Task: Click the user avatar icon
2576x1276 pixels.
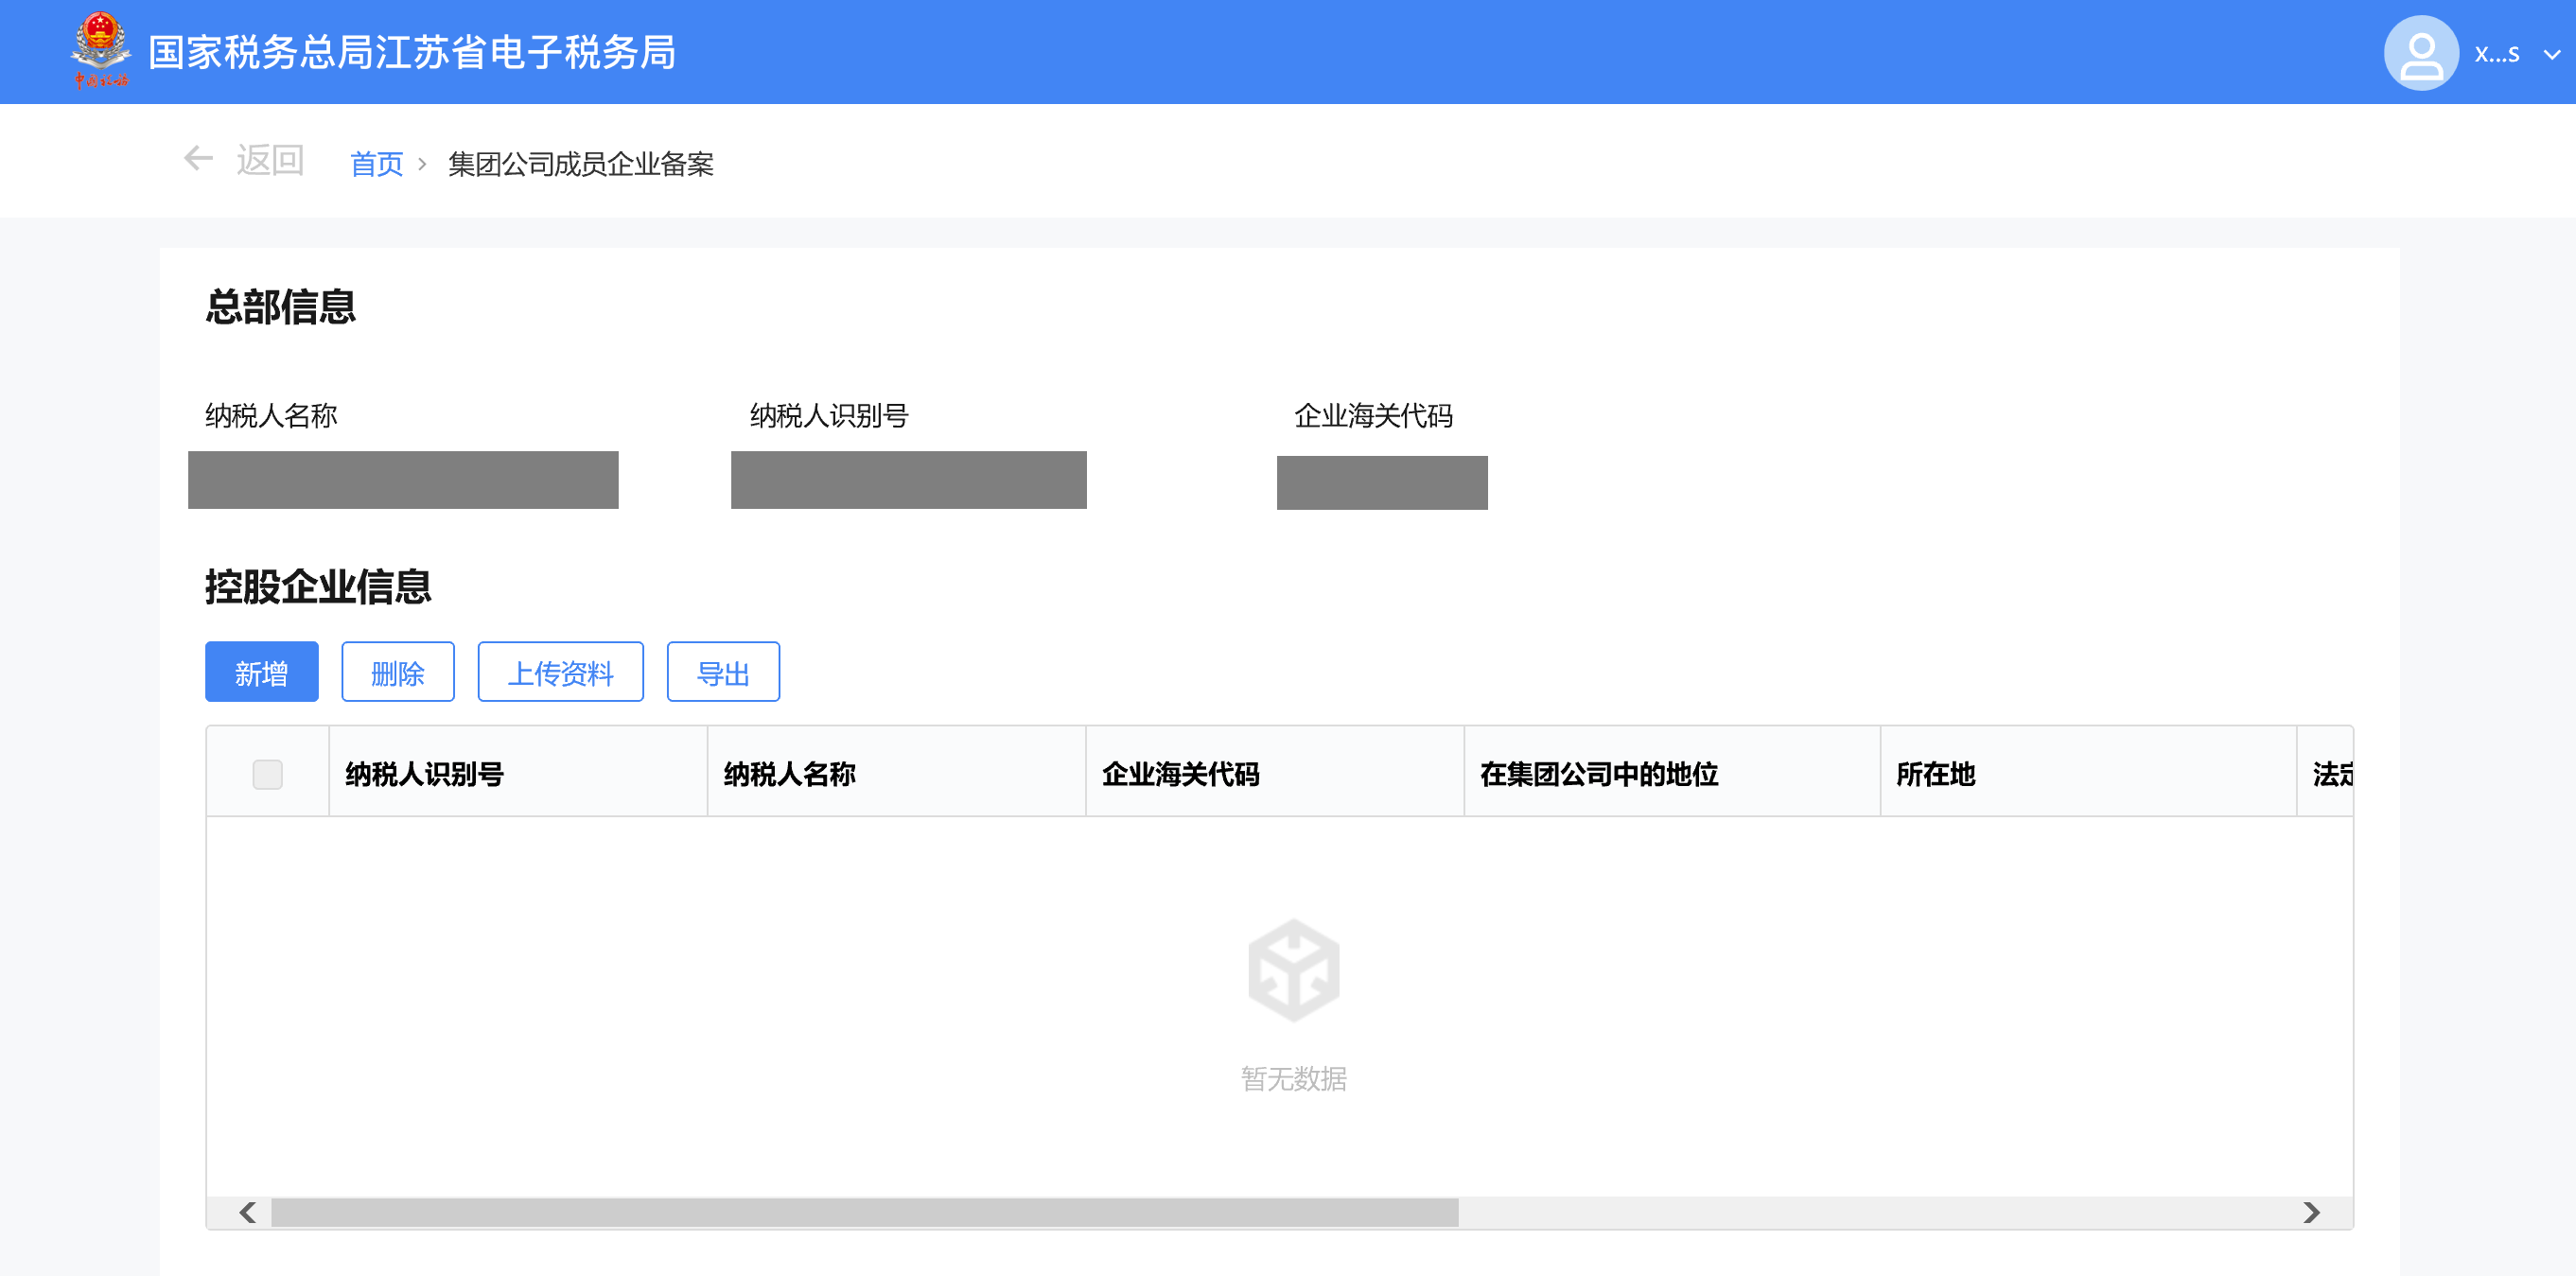Action: click(2421, 53)
